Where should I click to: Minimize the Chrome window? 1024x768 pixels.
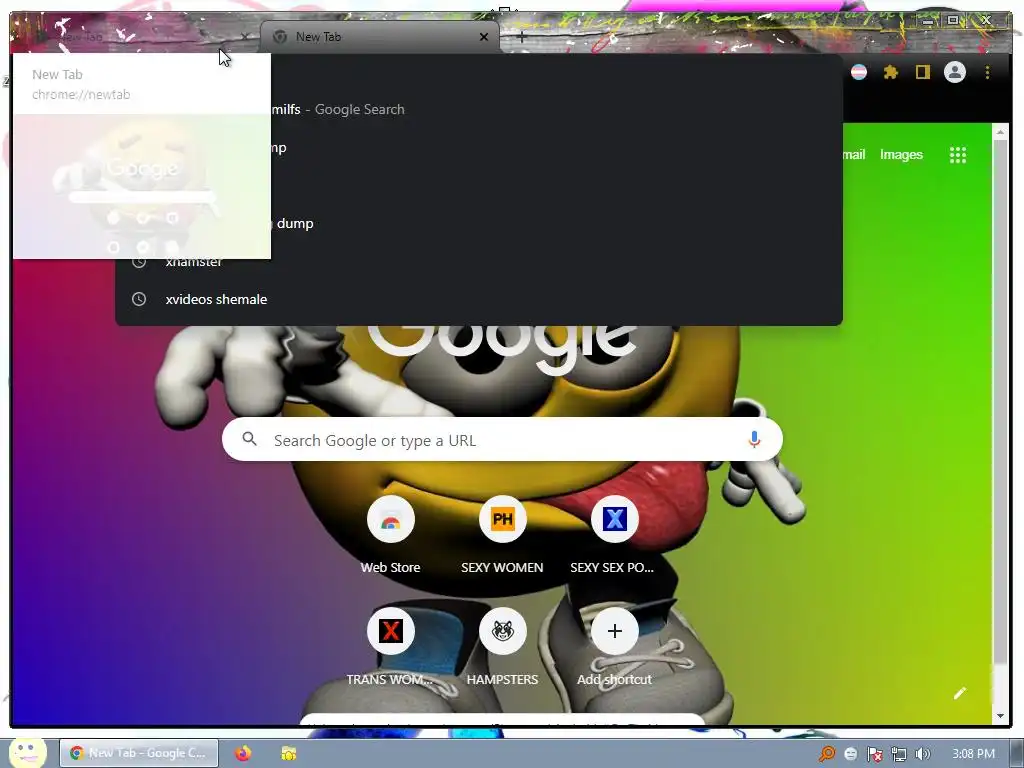928,21
